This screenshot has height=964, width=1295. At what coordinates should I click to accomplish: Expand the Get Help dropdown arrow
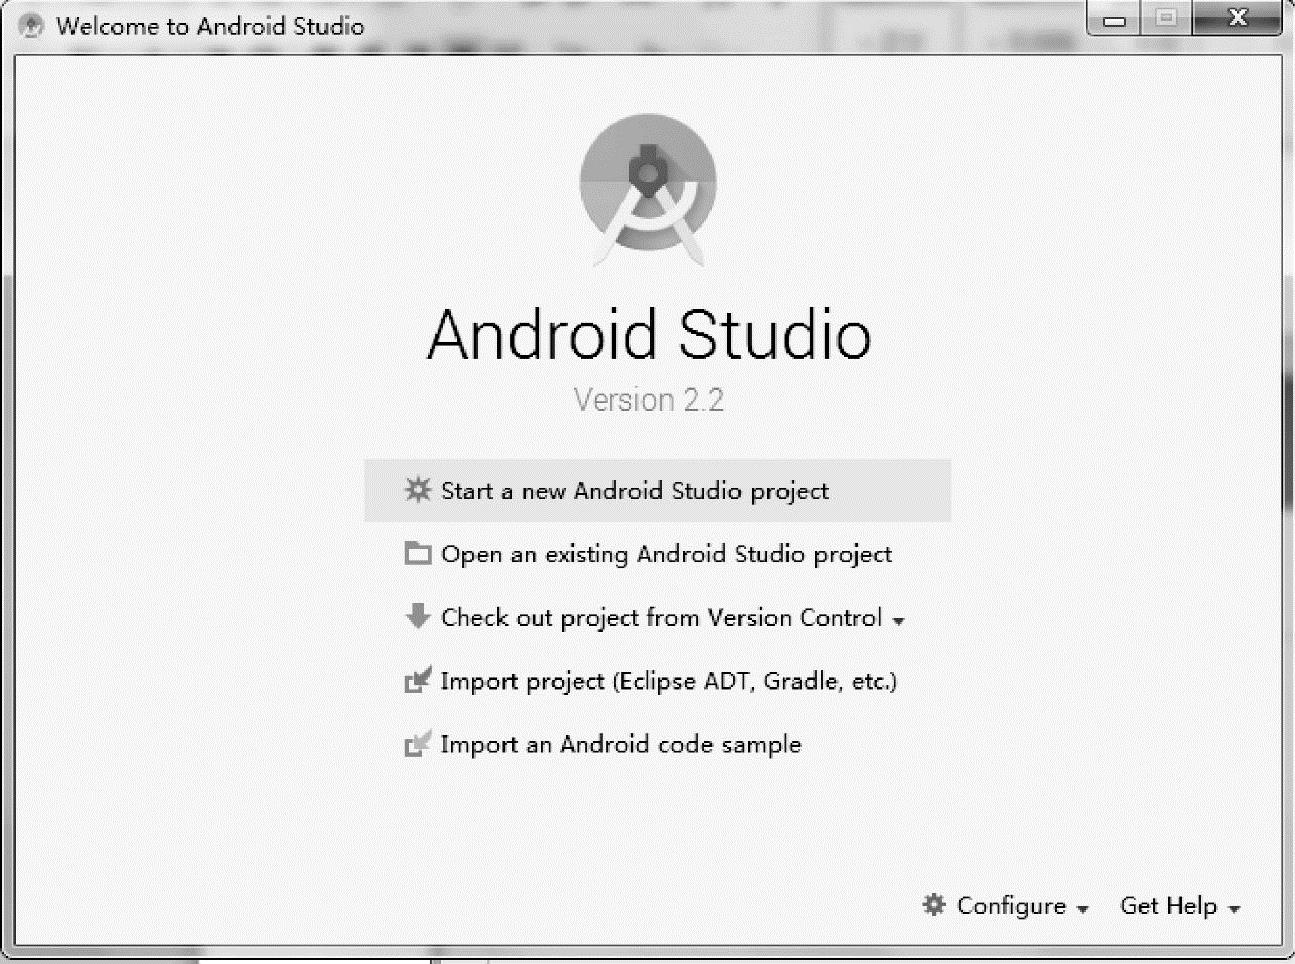point(1234,909)
